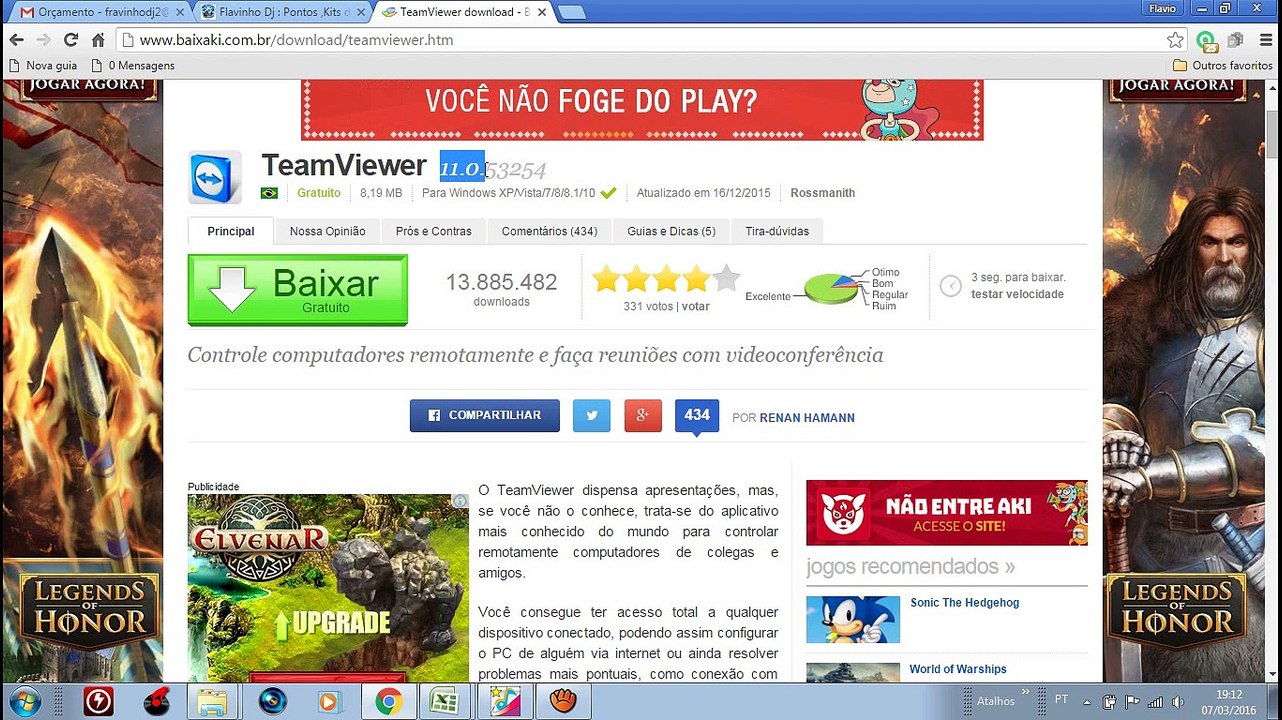This screenshot has width=1282, height=720.
Task: Click the taskbar clock showing 19:12
Action: (1229, 701)
